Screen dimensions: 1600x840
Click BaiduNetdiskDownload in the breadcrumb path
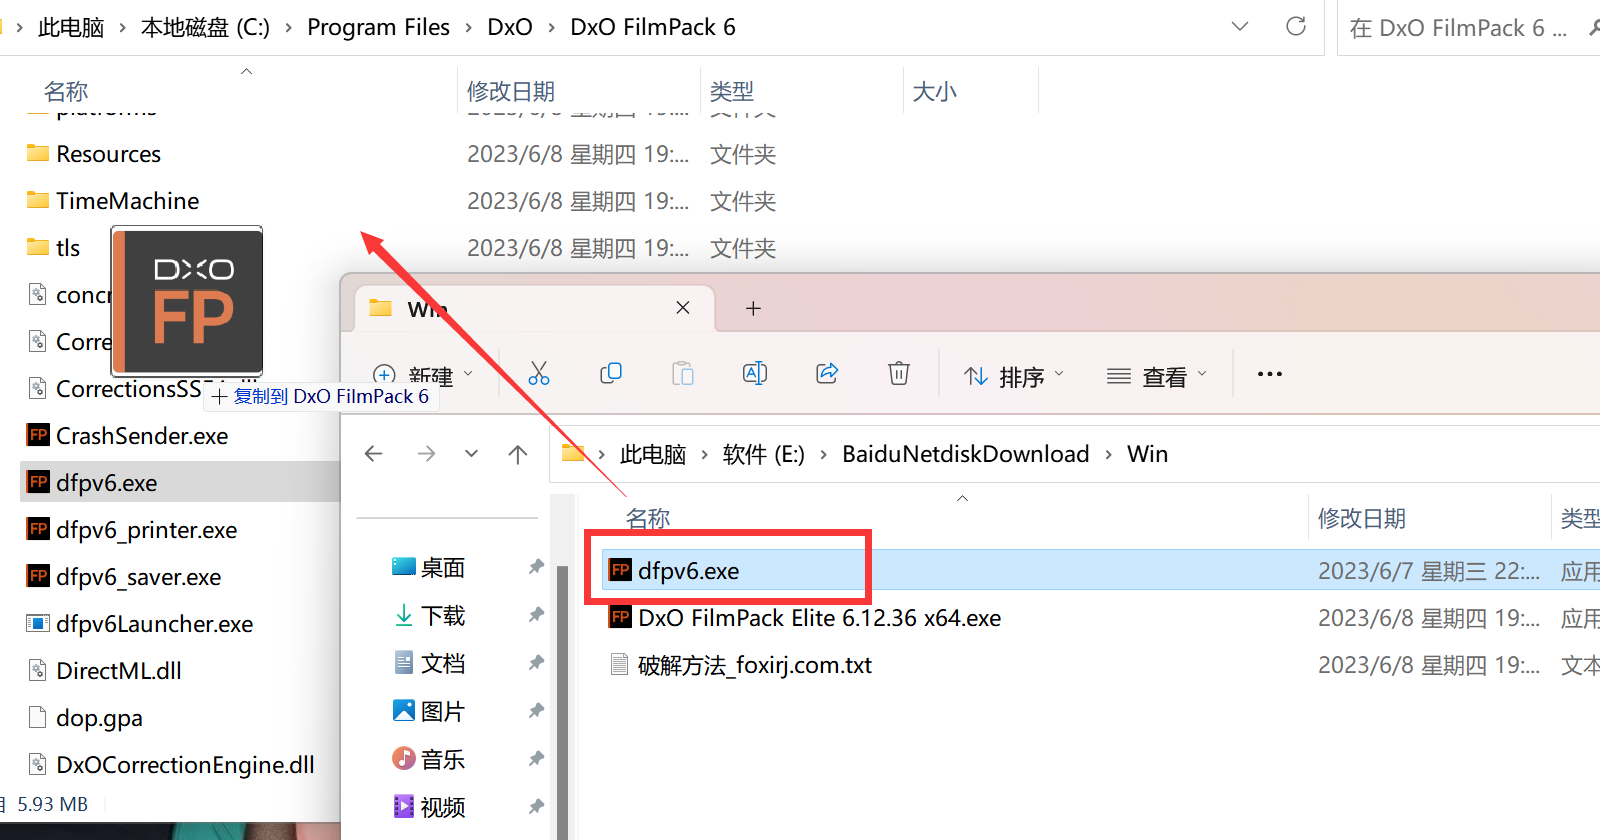coord(965,454)
